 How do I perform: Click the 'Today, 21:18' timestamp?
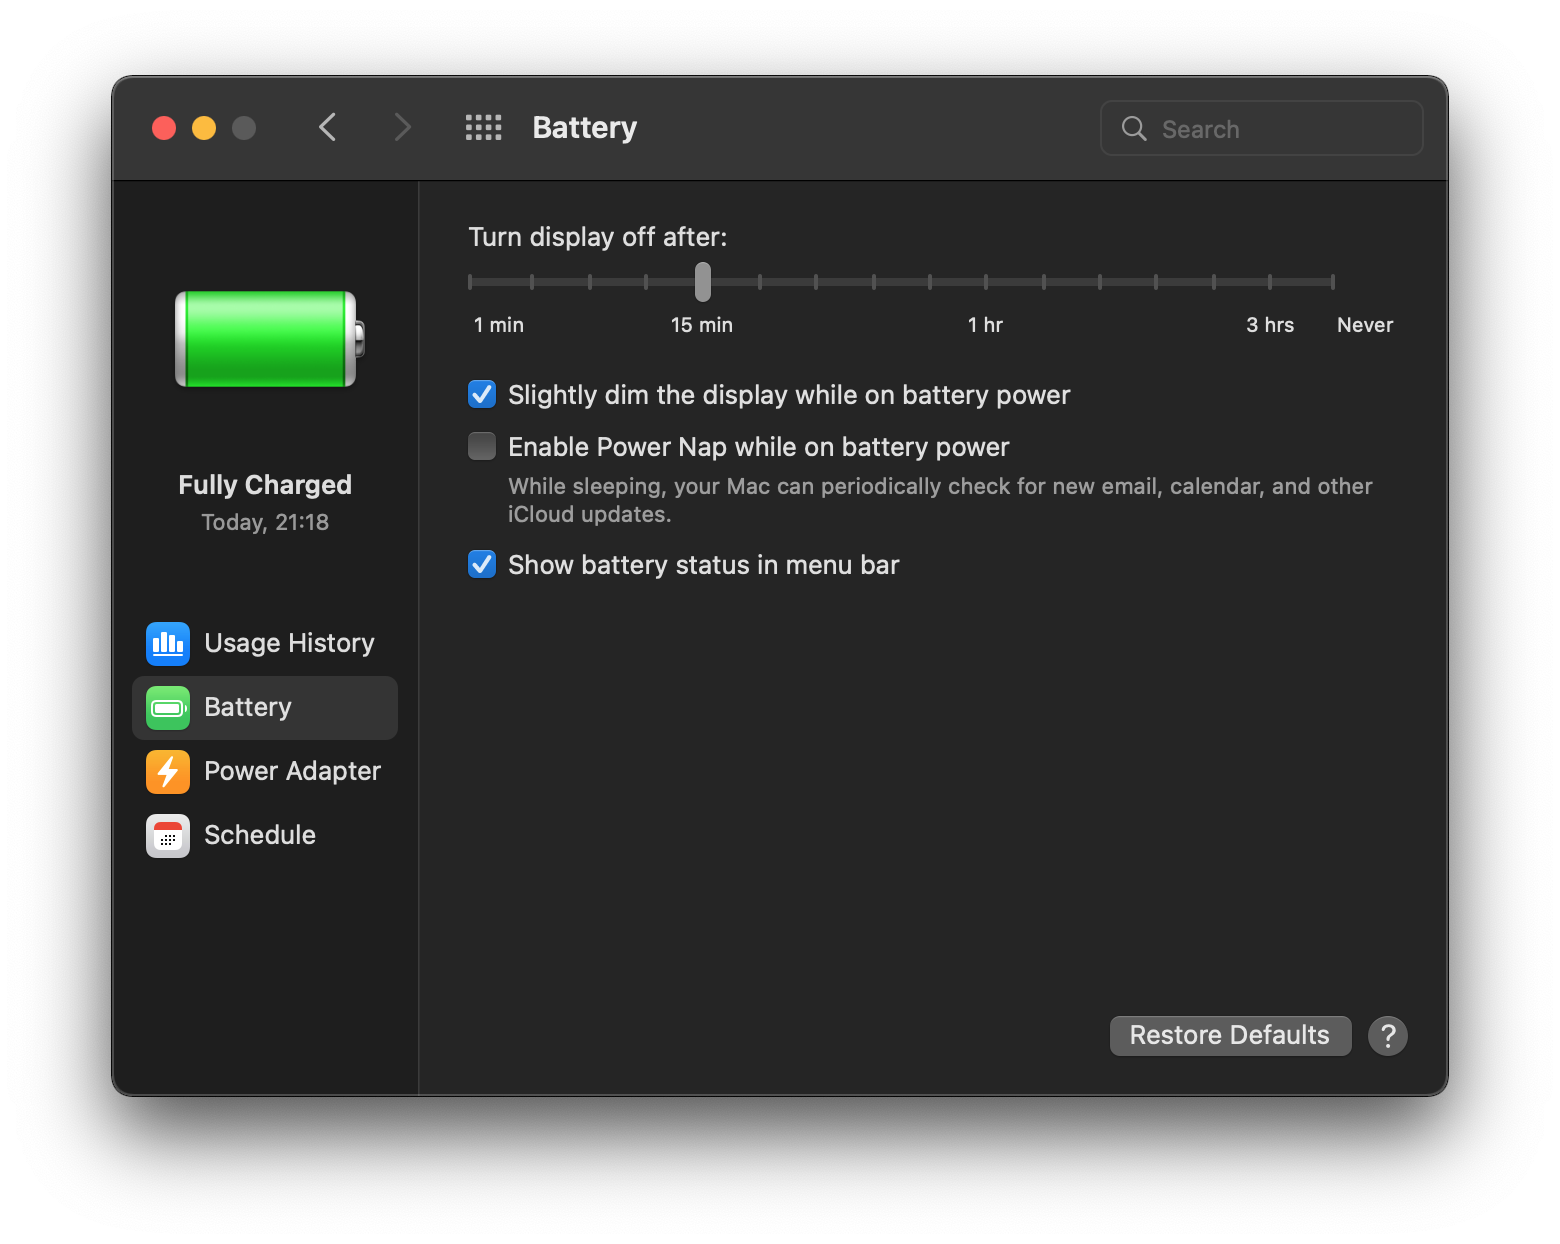pyautogui.click(x=265, y=523)
